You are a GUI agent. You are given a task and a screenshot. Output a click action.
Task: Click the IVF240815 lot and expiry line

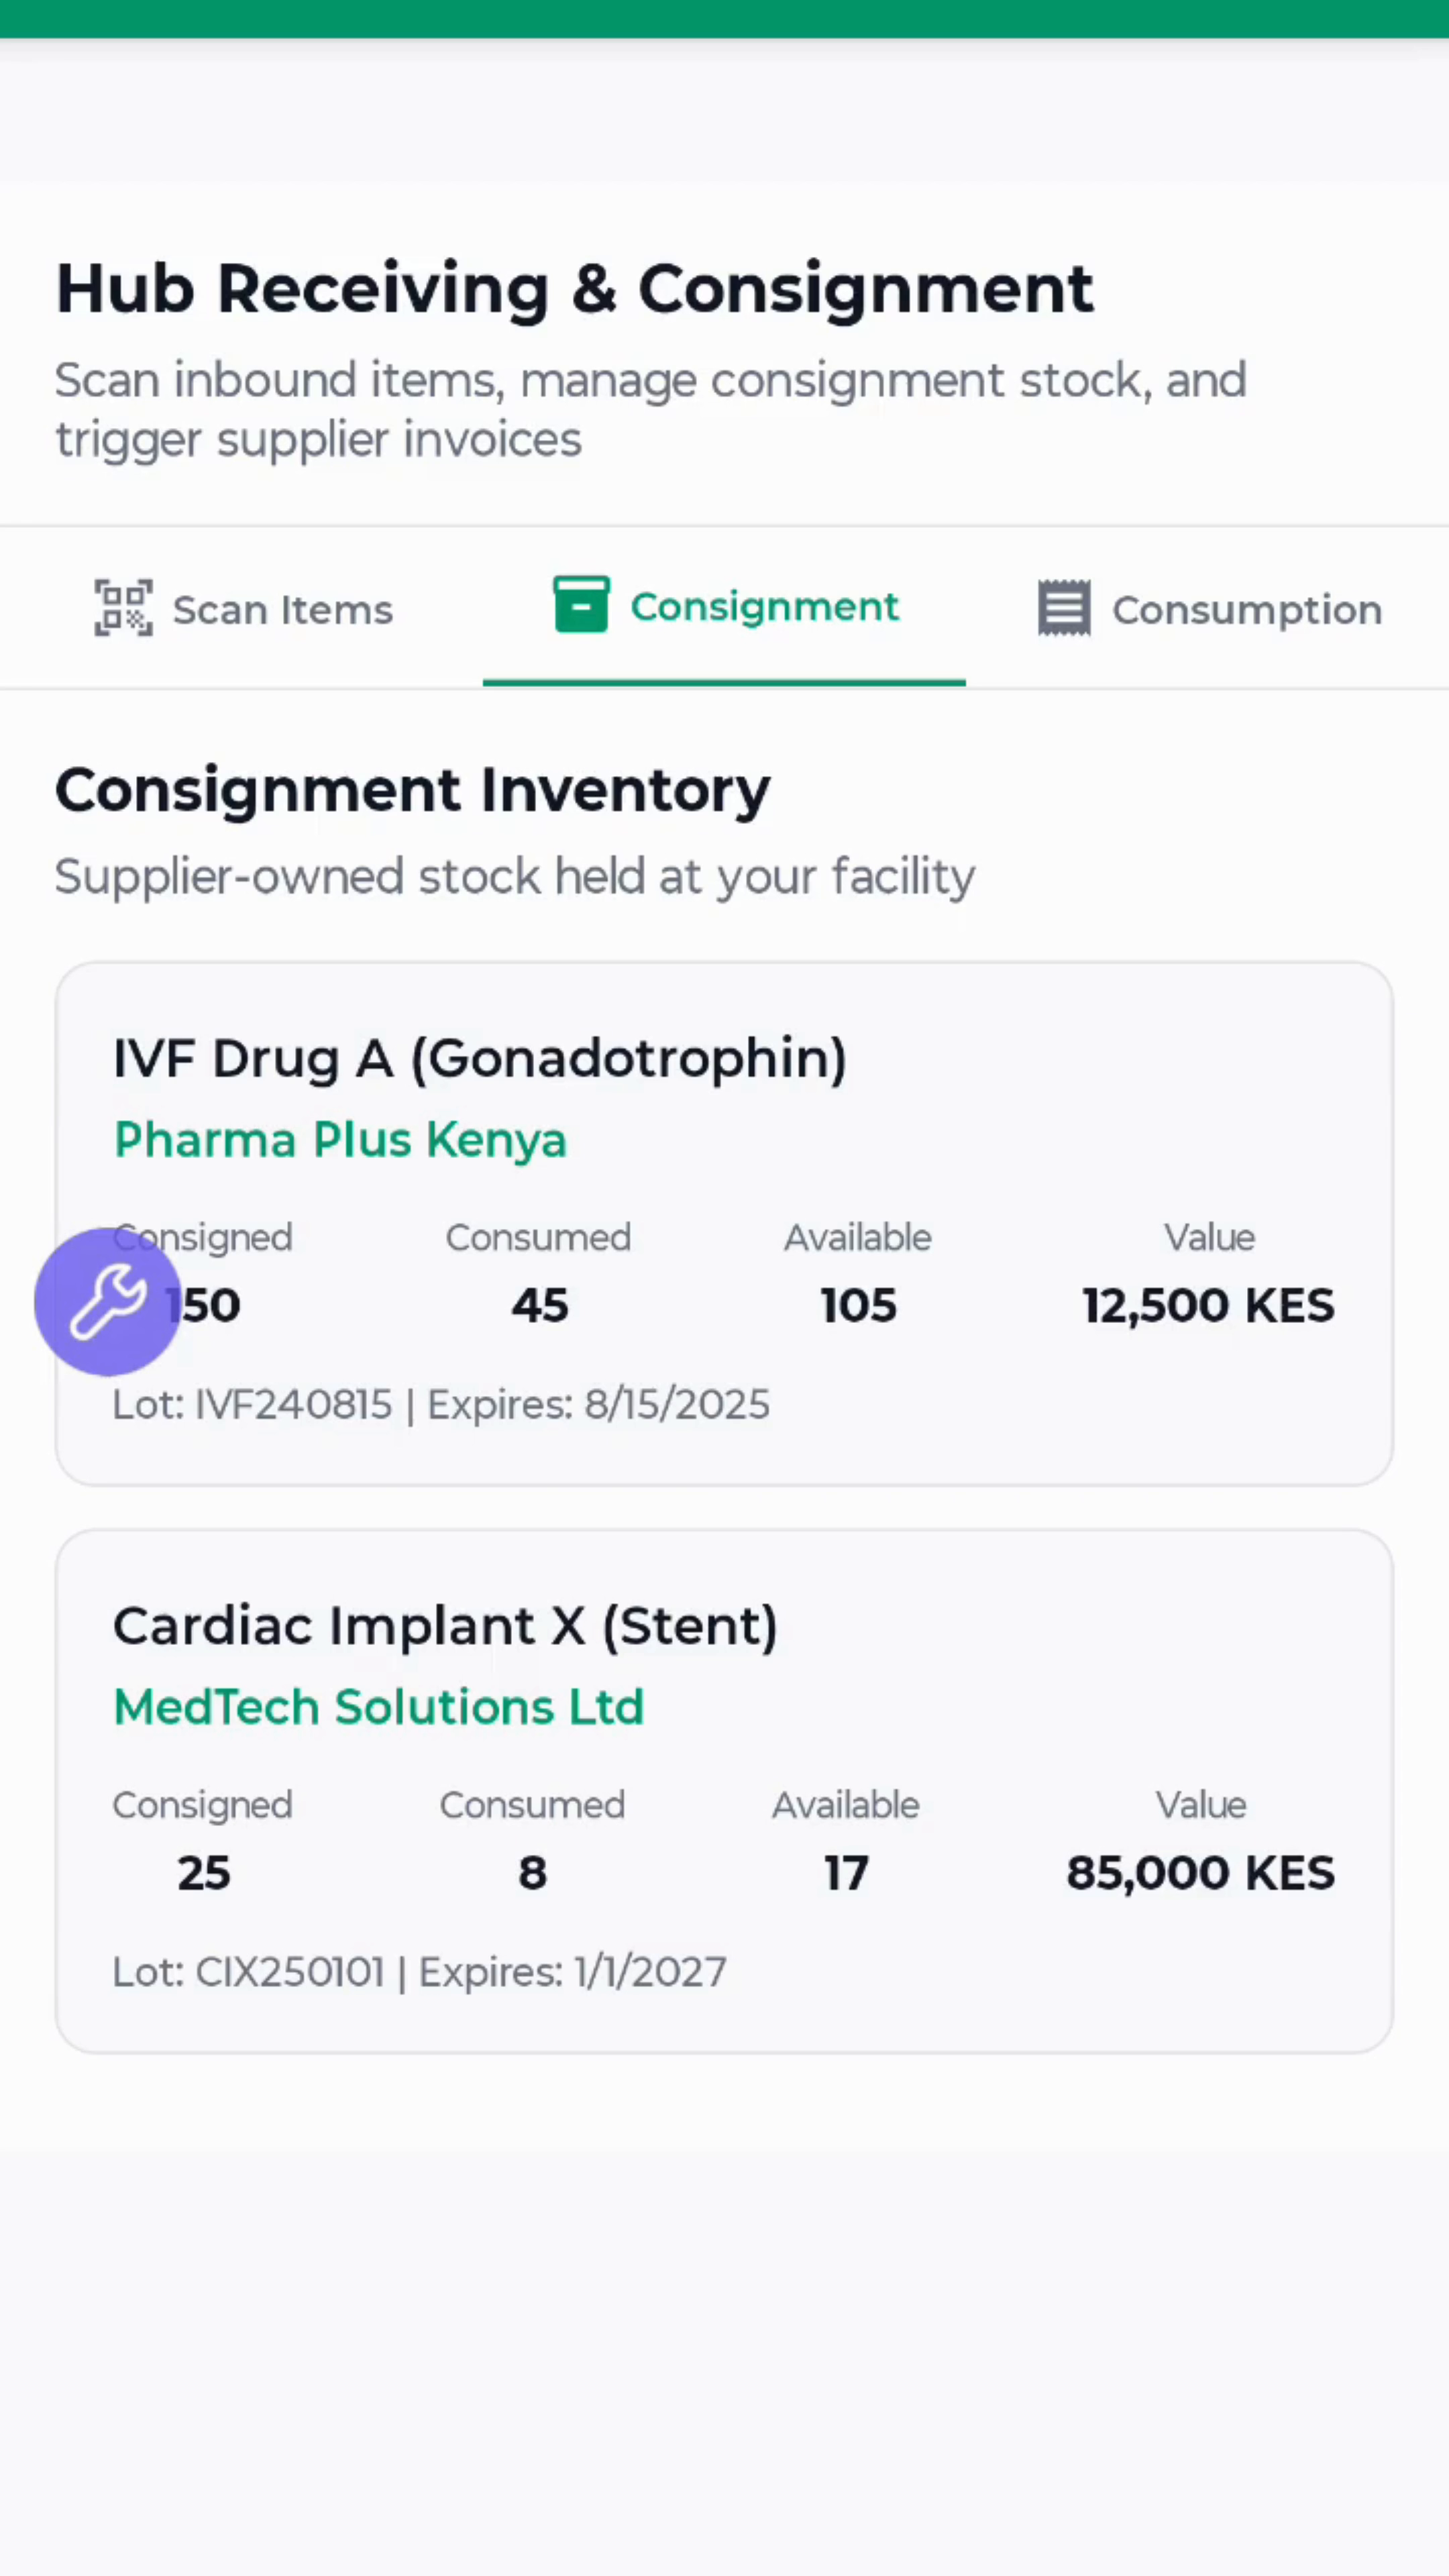[x=441, y=1405]
